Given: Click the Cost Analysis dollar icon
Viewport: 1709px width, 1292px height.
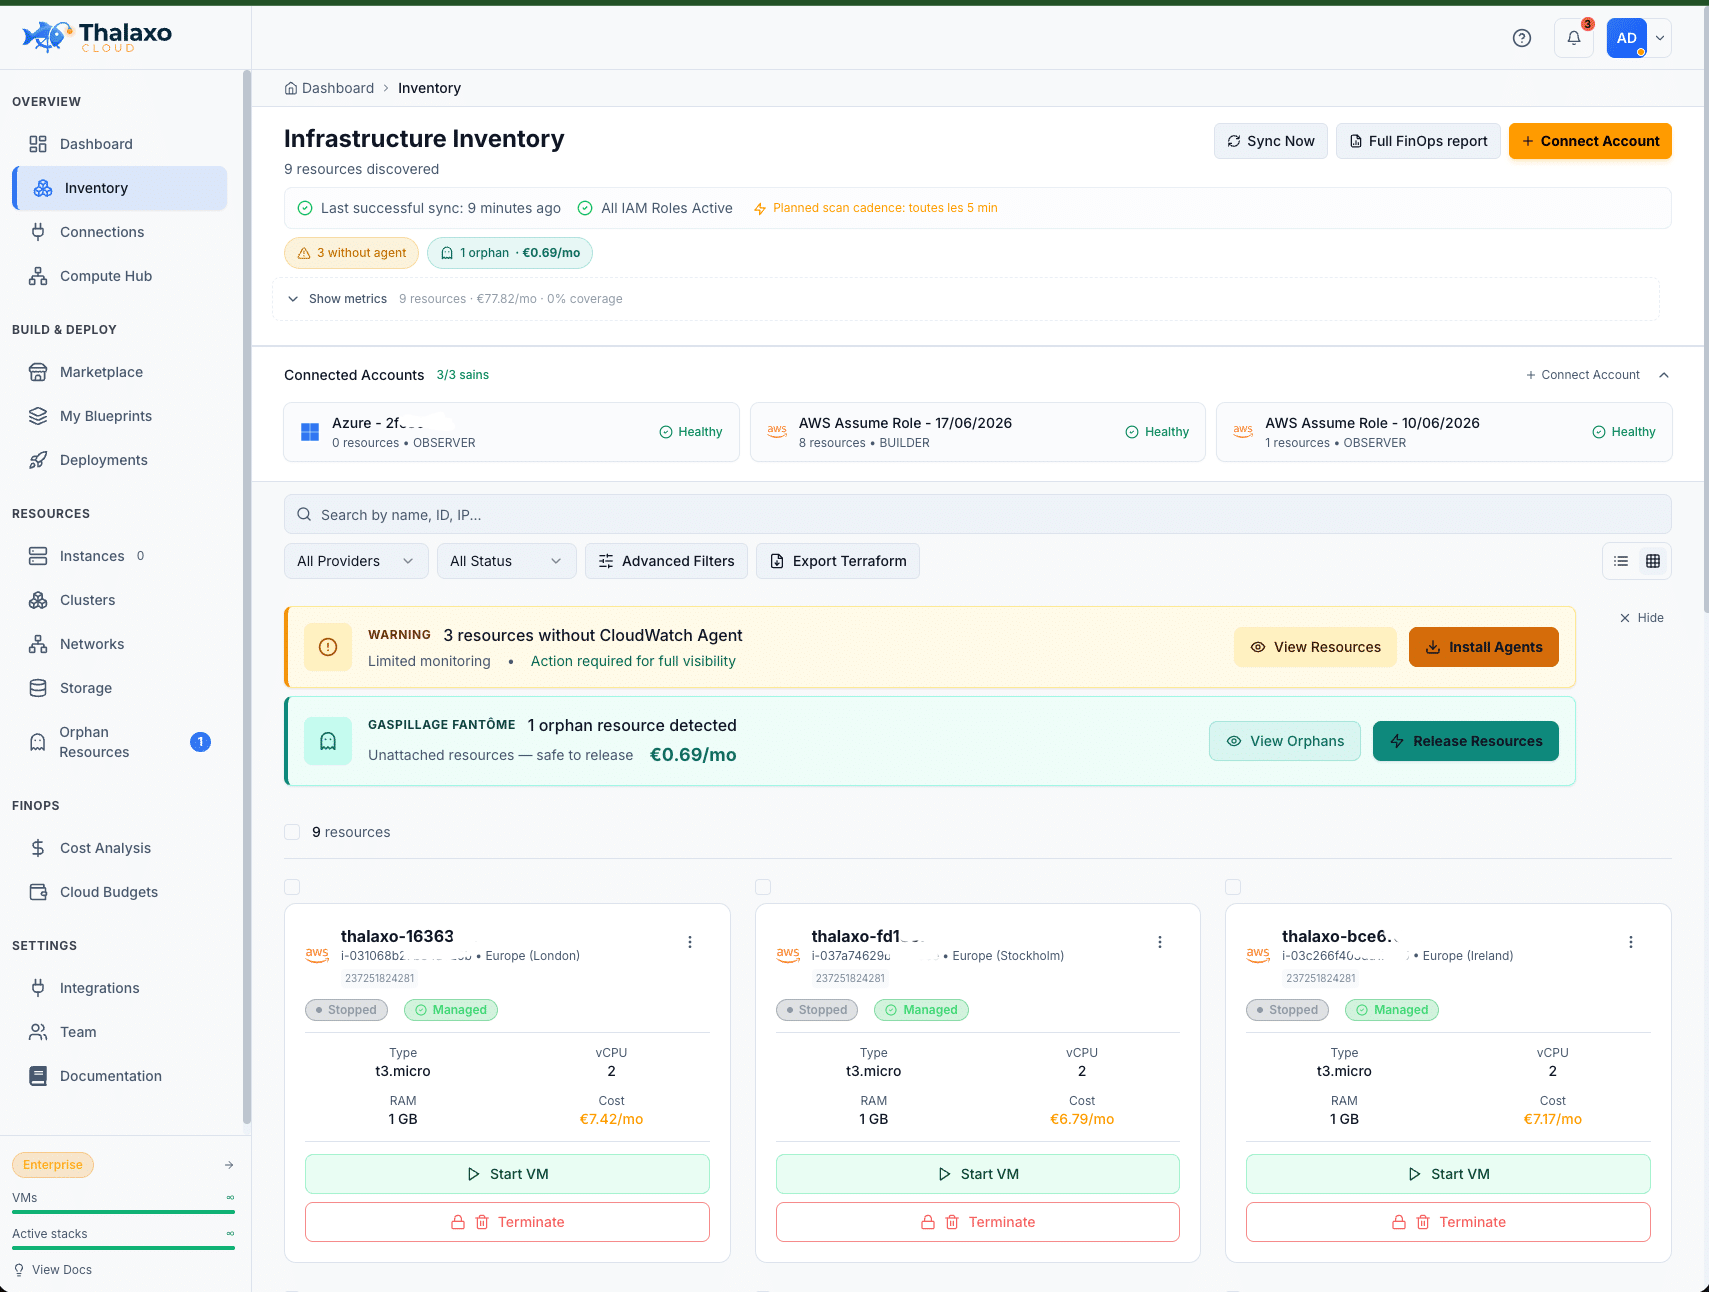Looking at the screenshot, I should [x=38, y=848].
